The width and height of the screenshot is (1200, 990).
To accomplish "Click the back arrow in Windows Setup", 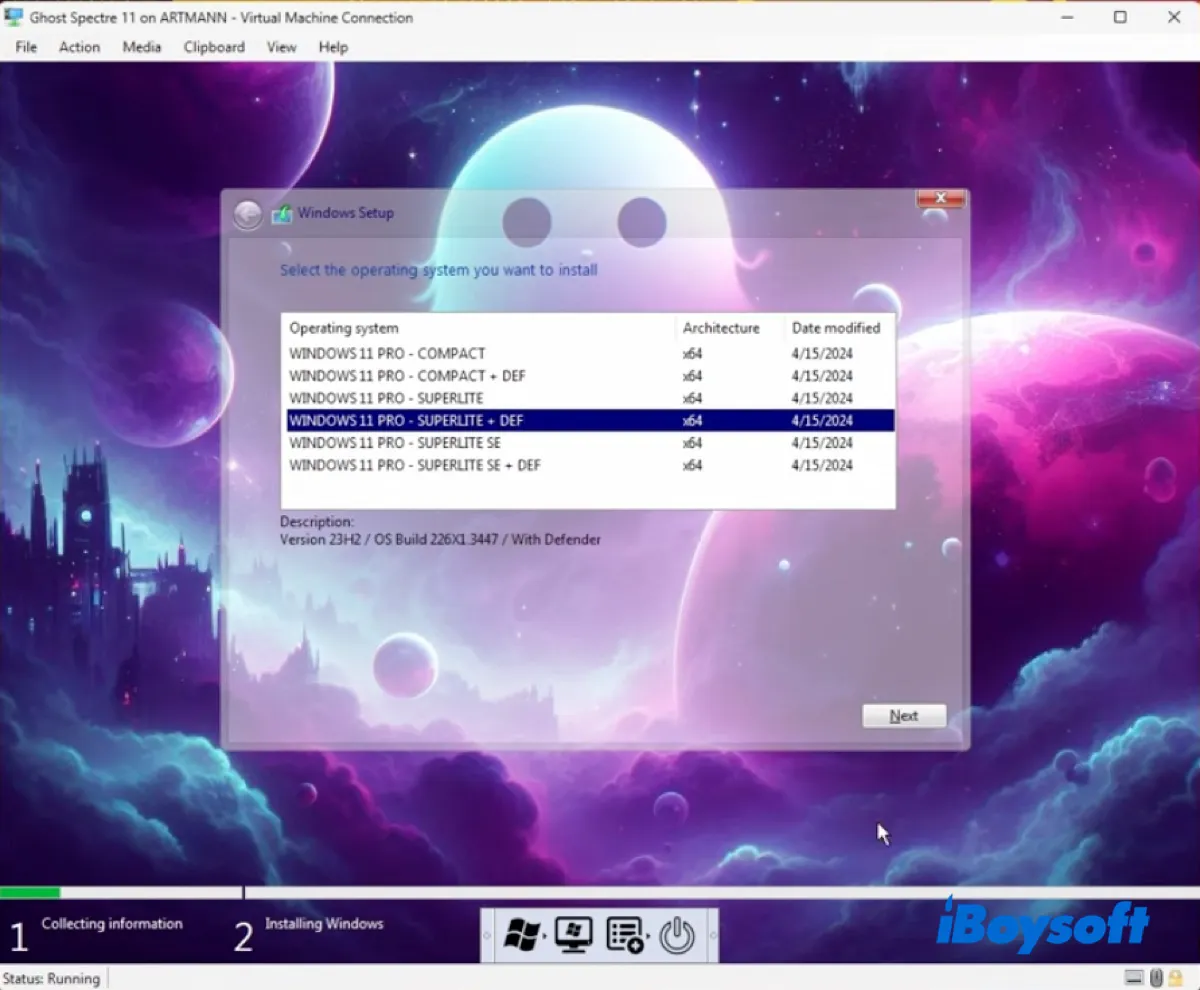I will [x=247, y=214].
